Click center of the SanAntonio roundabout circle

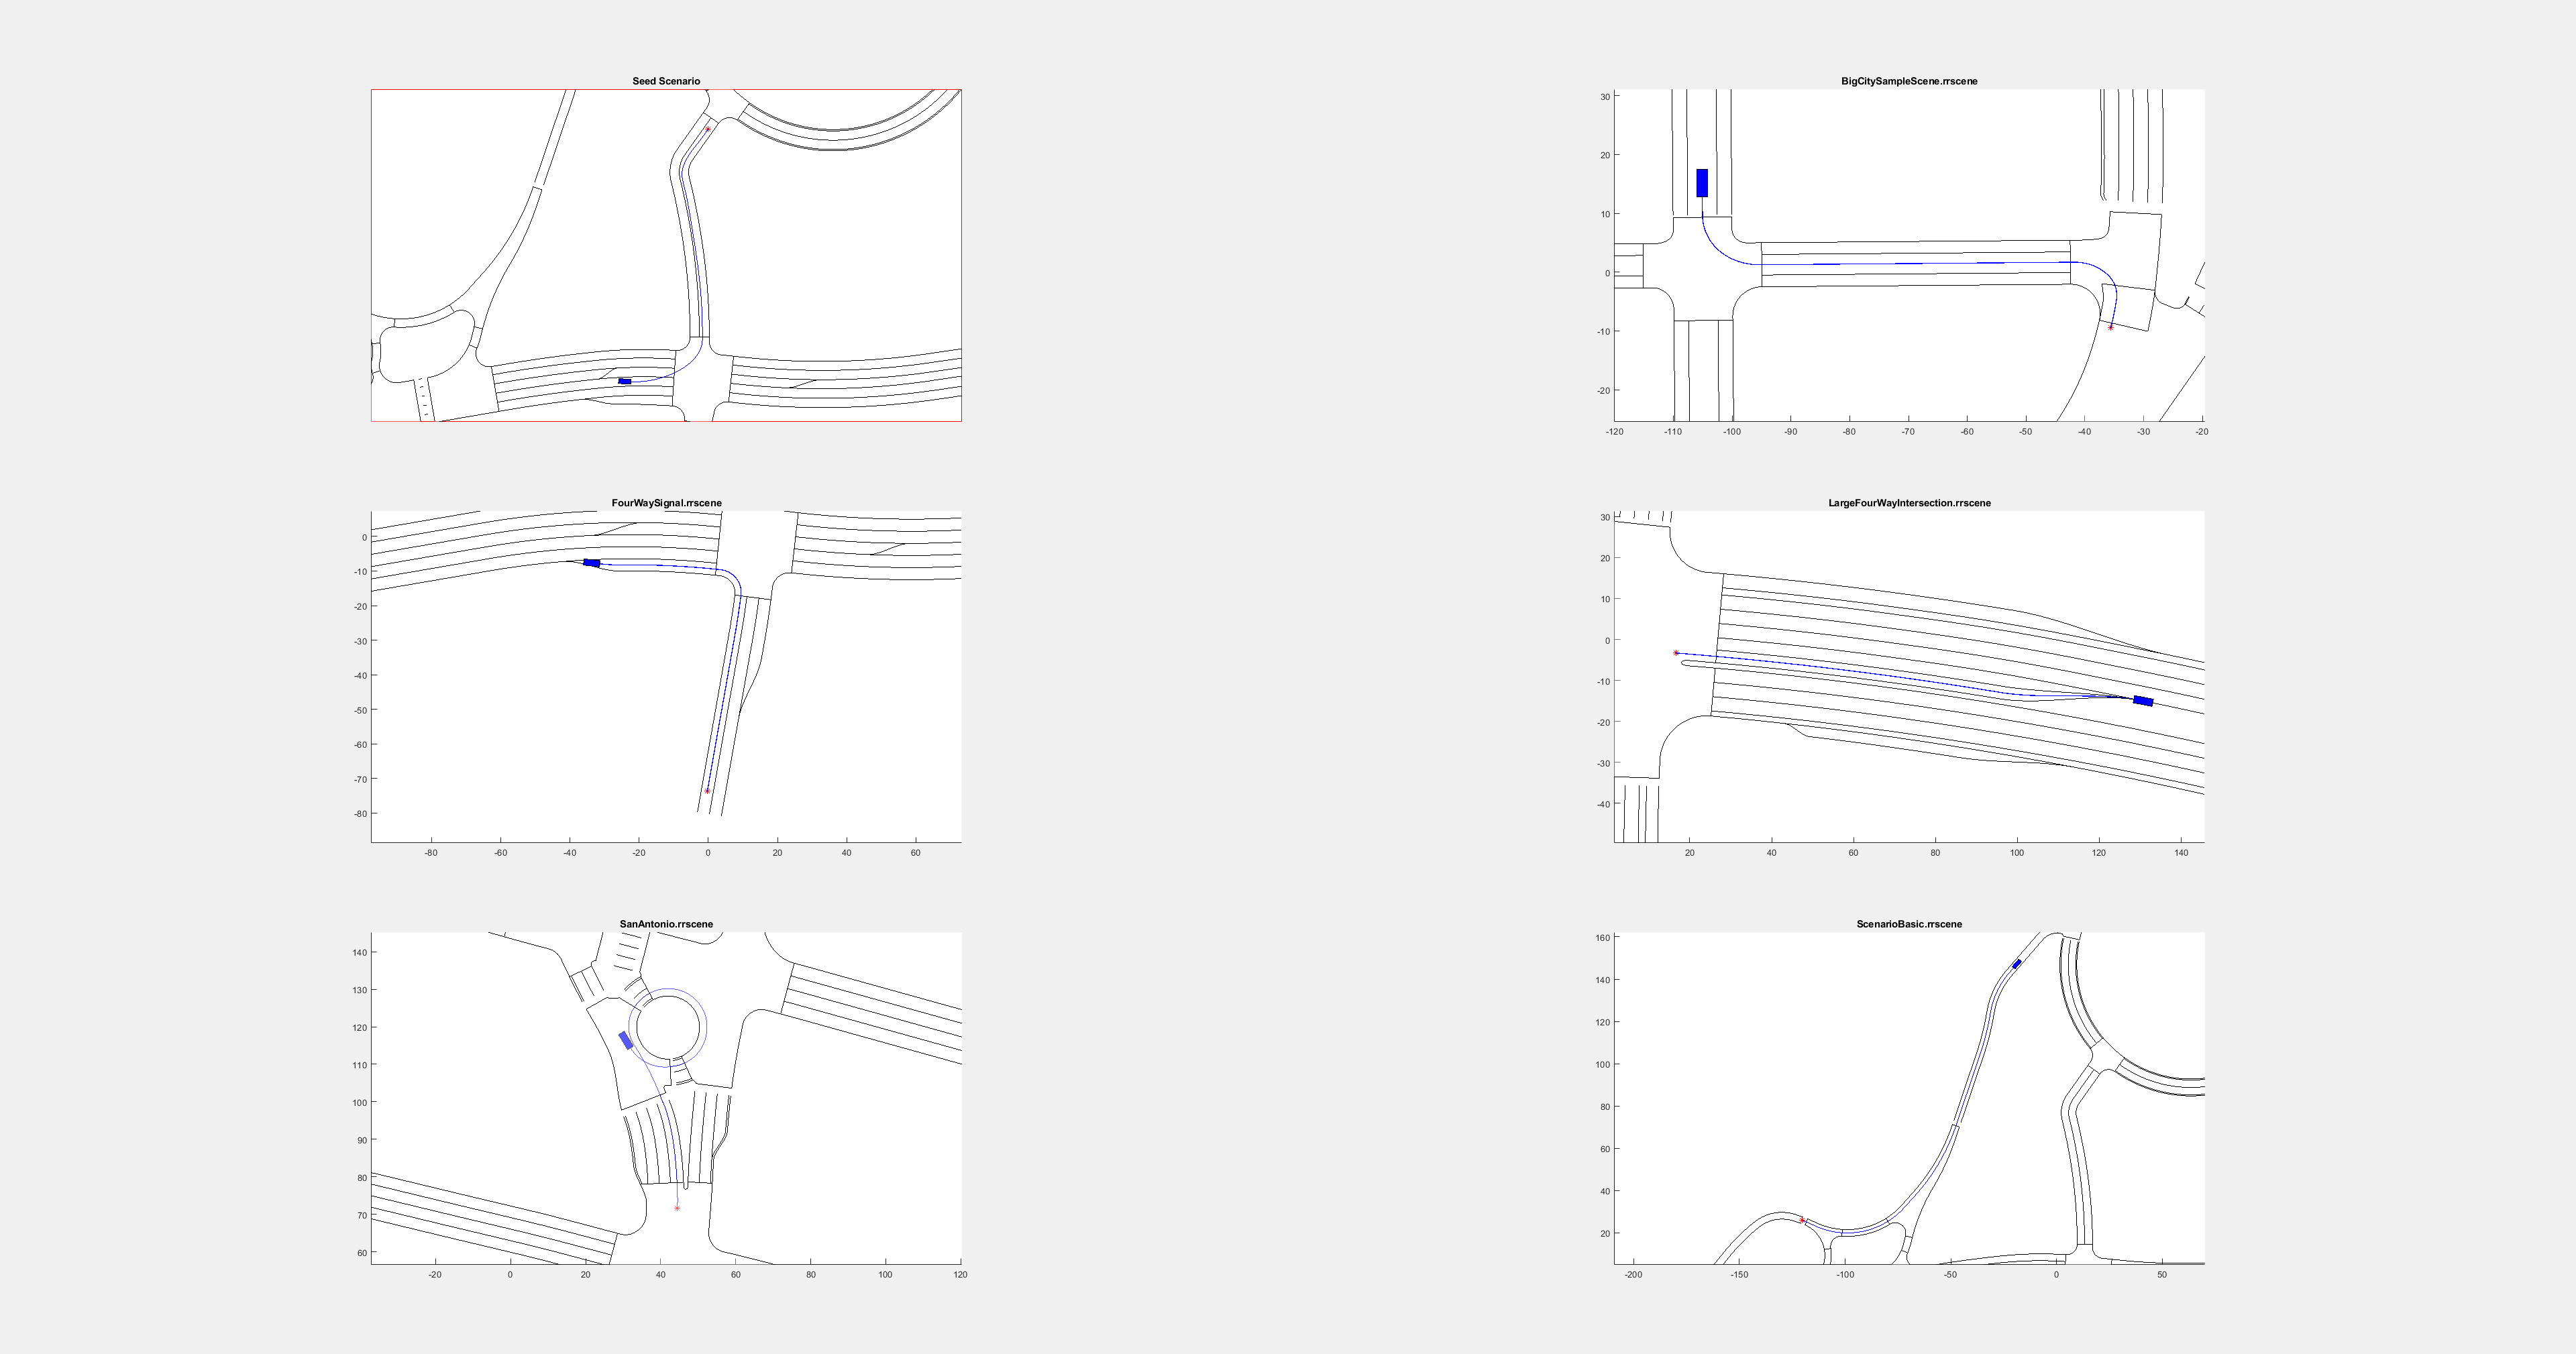667,1028
